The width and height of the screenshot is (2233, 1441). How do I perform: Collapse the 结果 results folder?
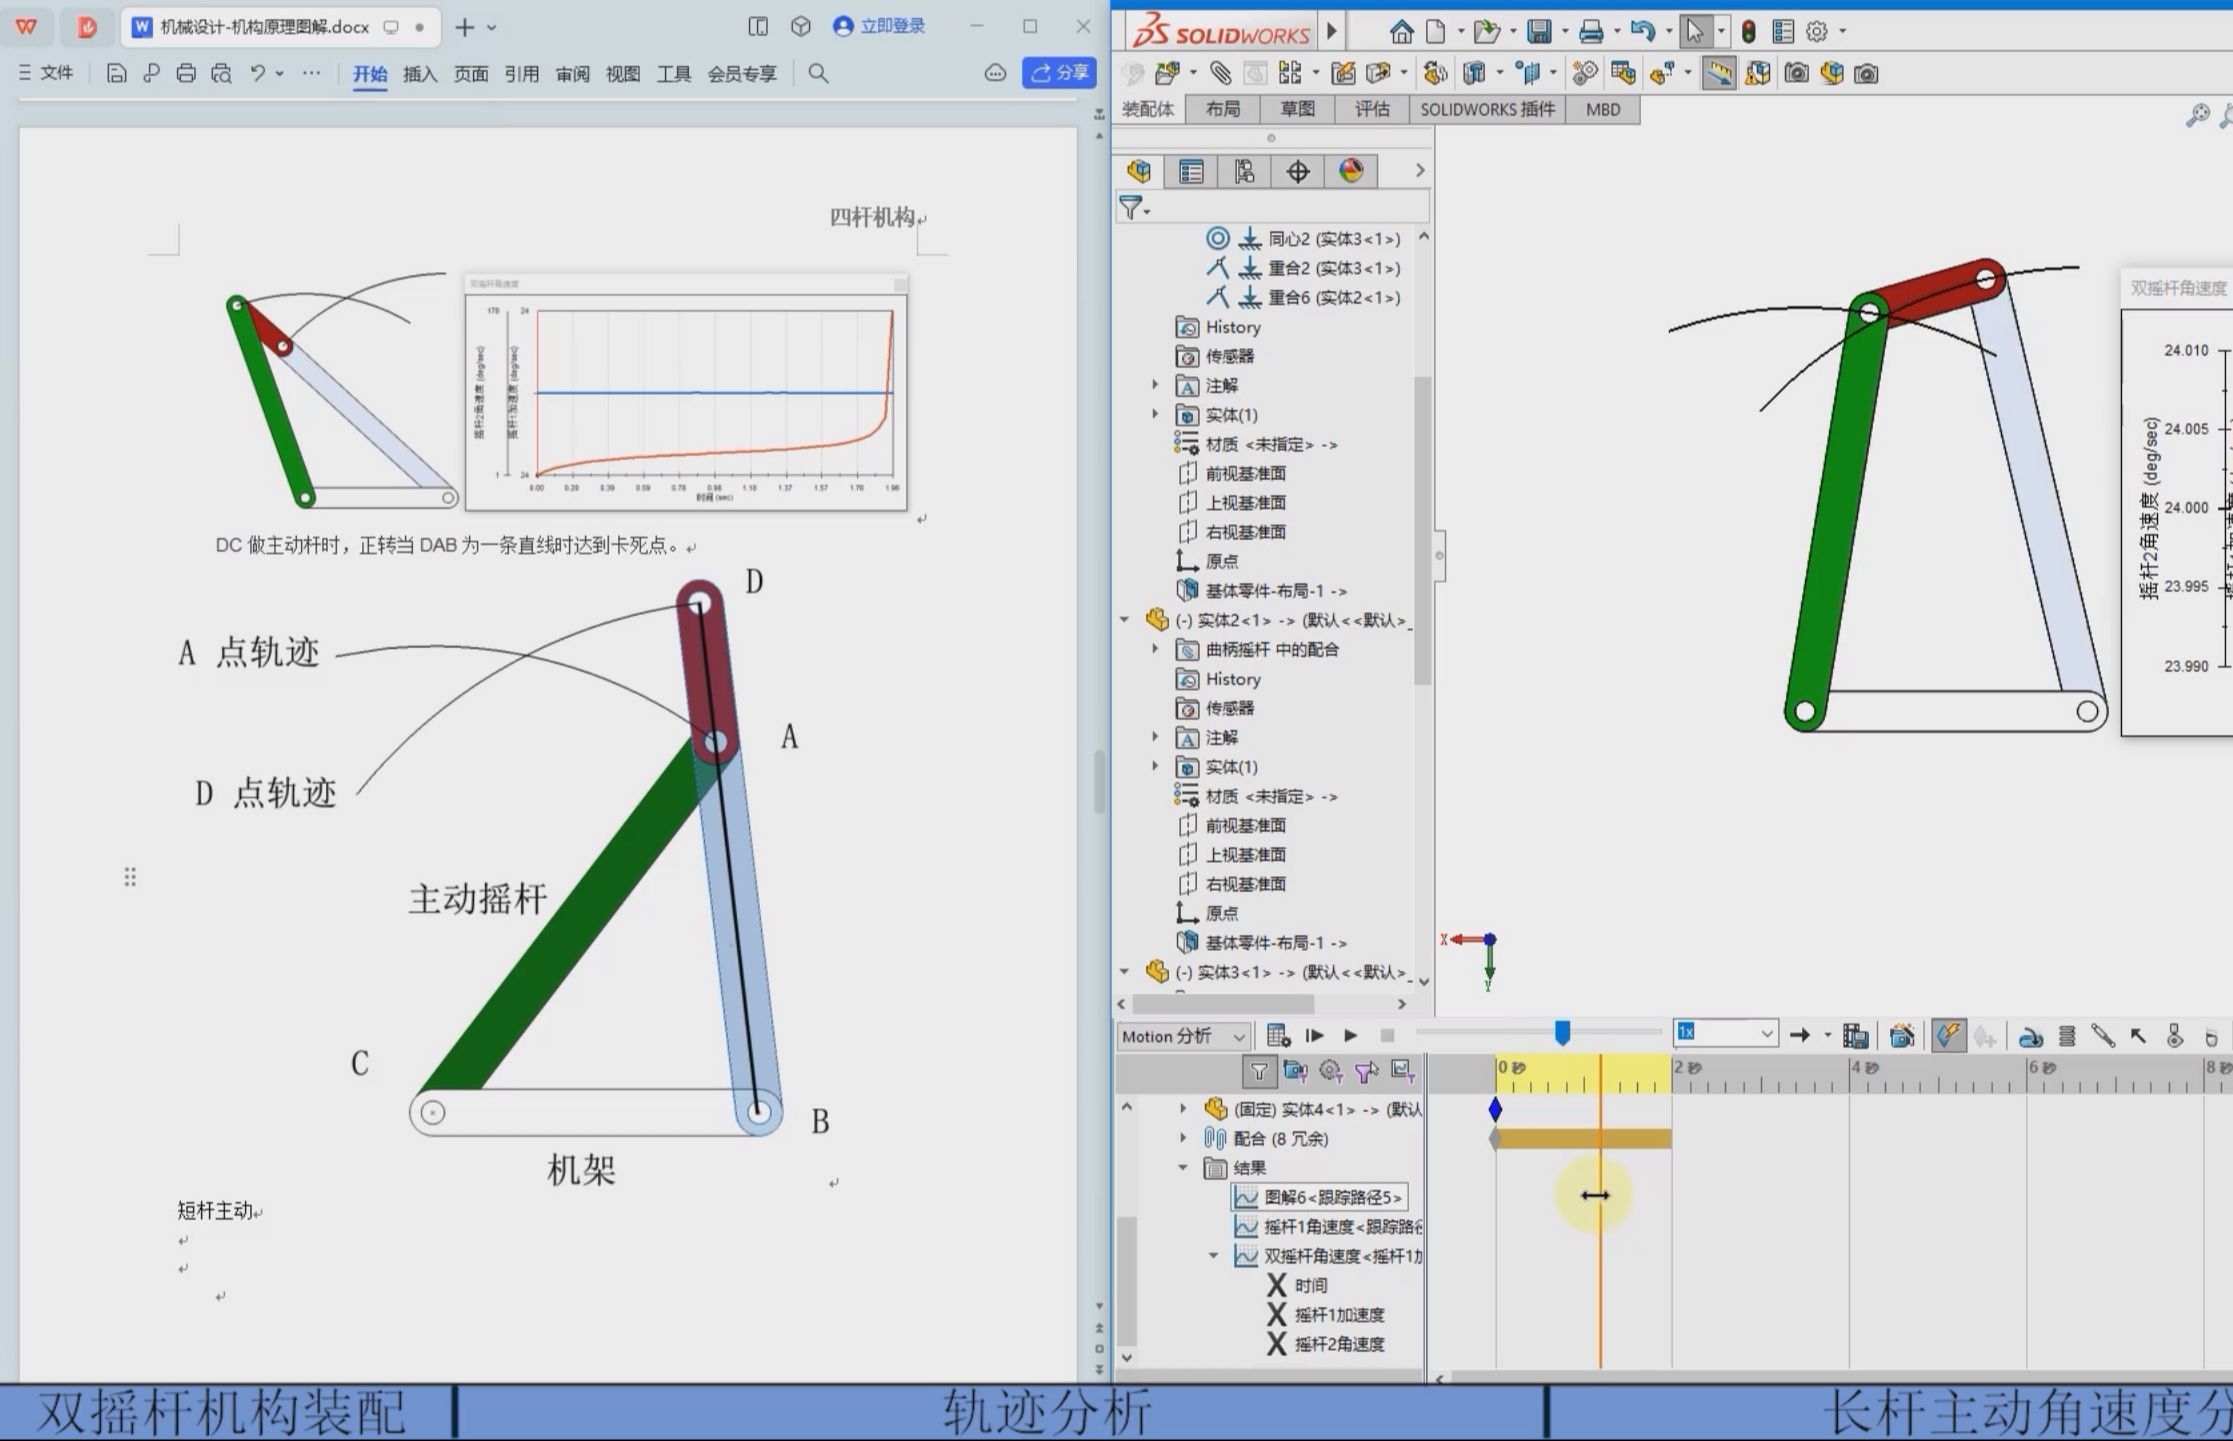(x=1184, y=1167)
